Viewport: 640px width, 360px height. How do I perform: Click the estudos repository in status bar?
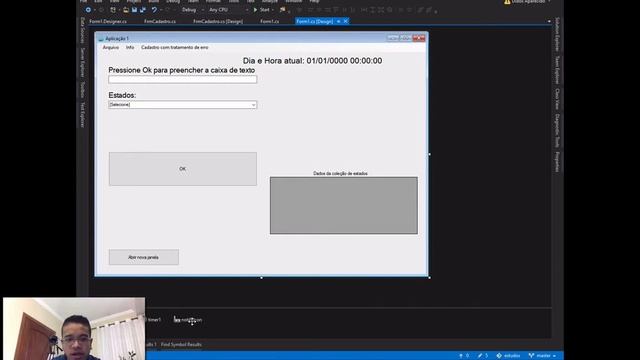pyautogui.click(x=508, y=356)
